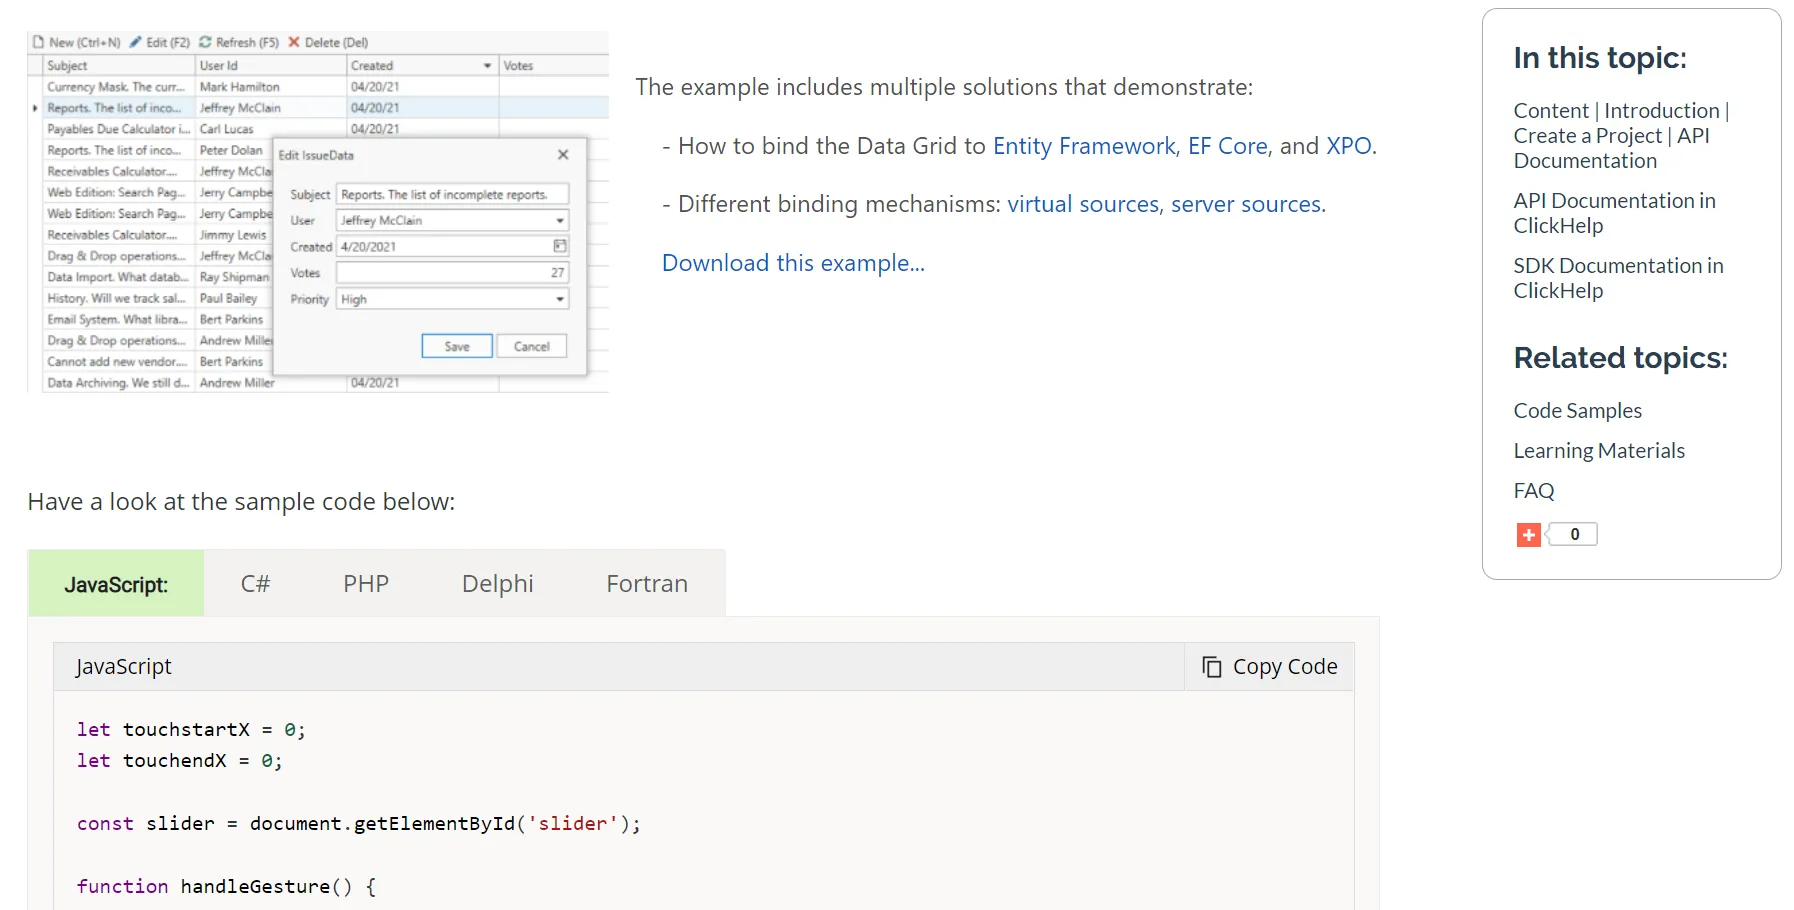Click the Copy Code button

[x=1269, y=667]
